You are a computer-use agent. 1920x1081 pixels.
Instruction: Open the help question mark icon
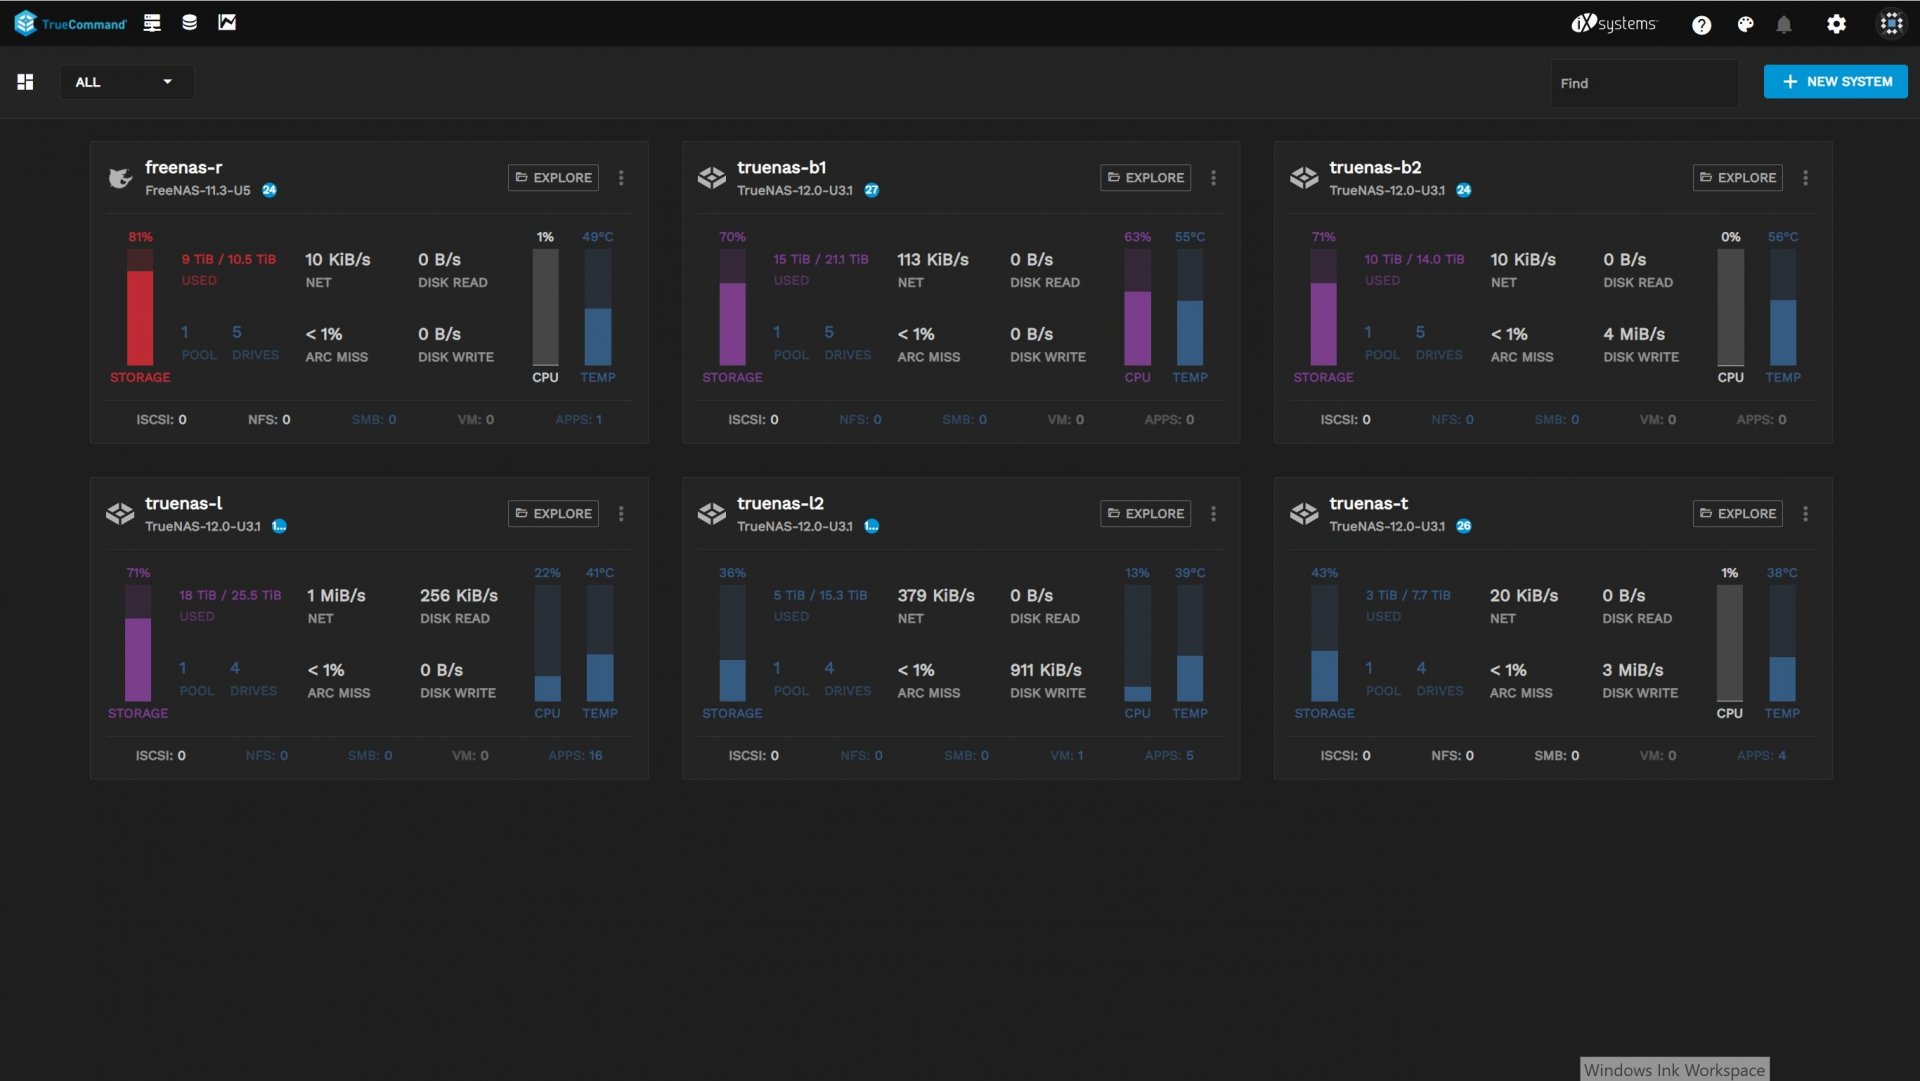pos(1701,25)
